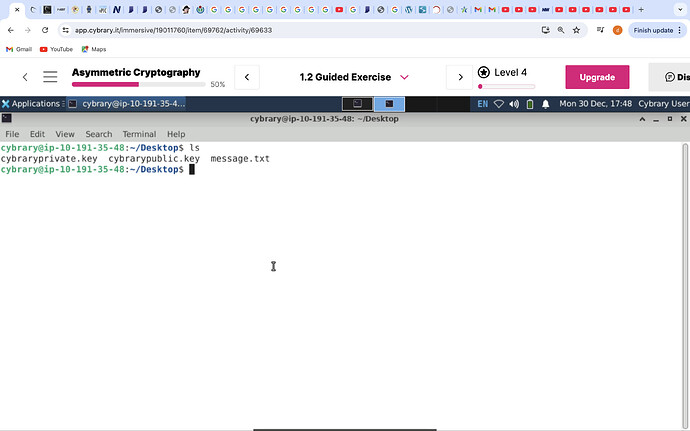Open the Chrome profile avatar
Image resolution: width=690 pixels, height=431 pixels.
point(617,30)
